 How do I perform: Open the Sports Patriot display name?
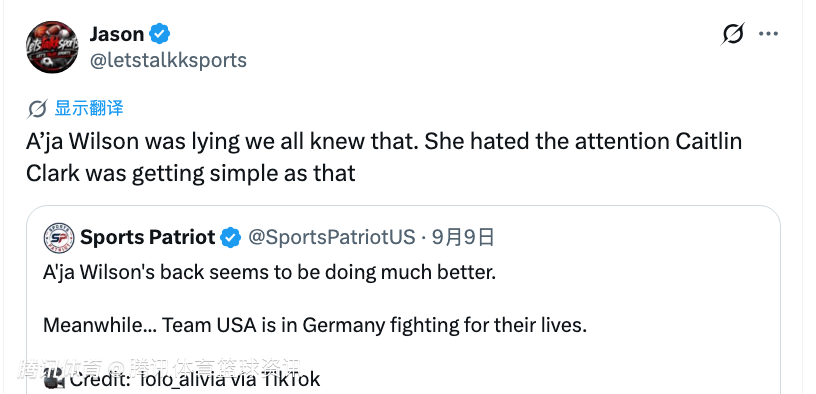pos(147,237)
